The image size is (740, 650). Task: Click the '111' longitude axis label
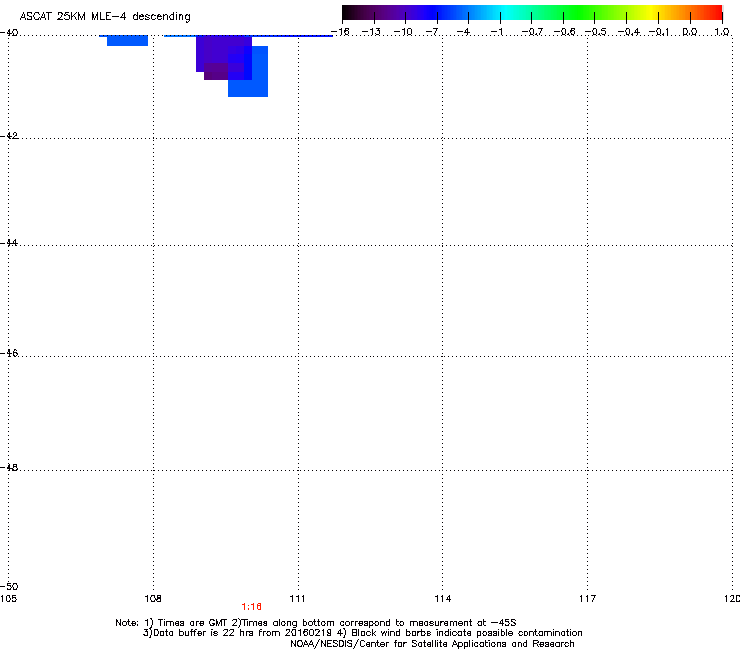click(x=297, y=599)
